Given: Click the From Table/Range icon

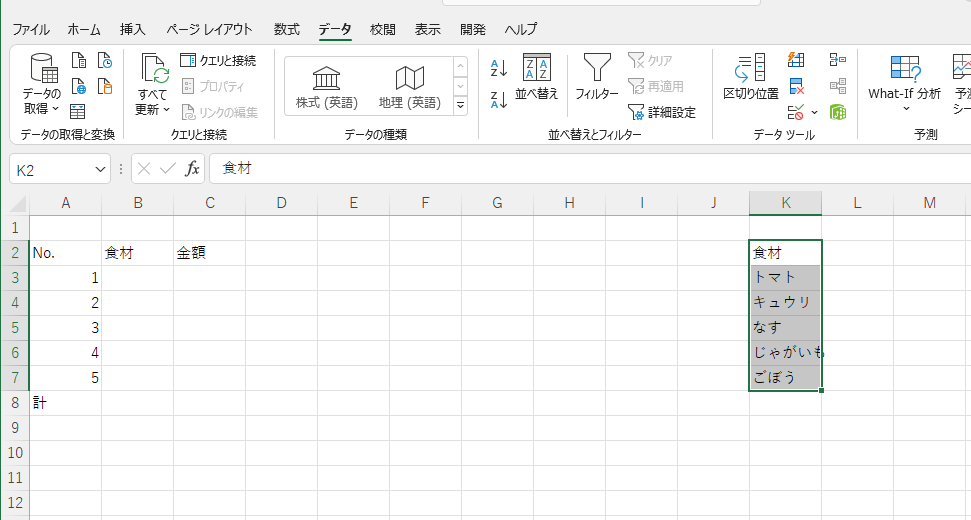Looking at the screenshot, I should point(77,111).
